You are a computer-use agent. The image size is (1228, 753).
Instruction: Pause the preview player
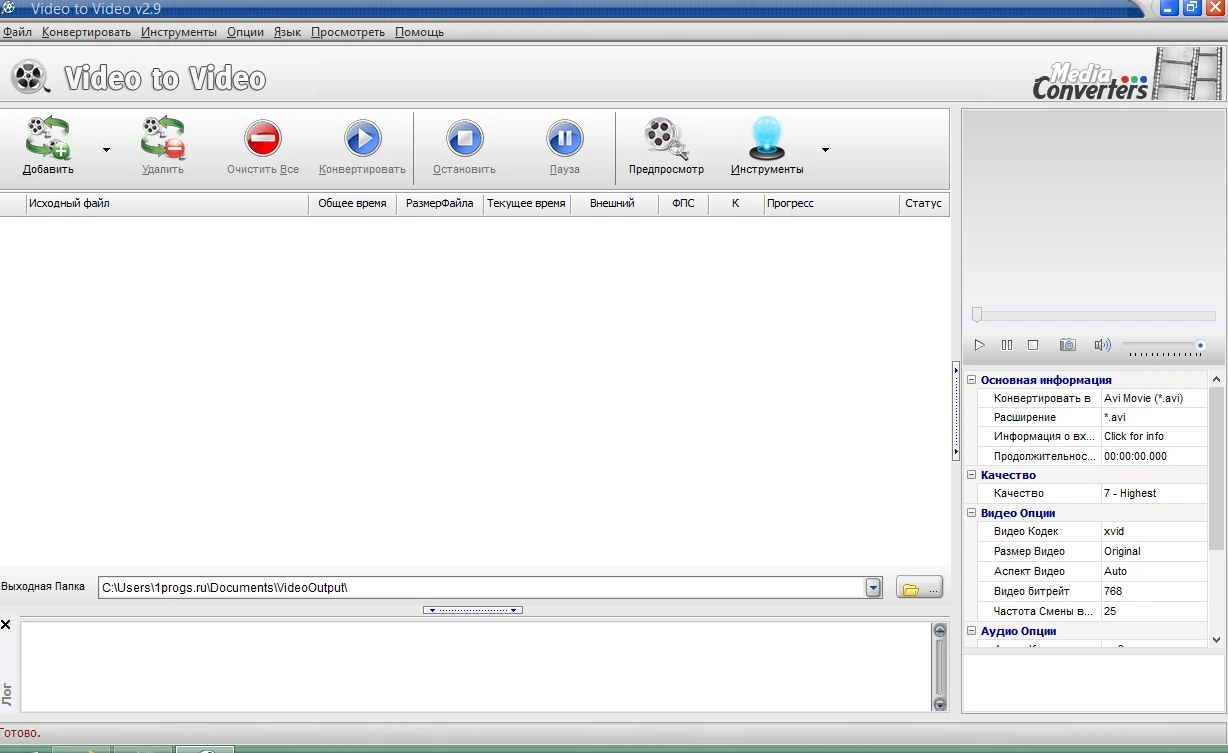1007,345
